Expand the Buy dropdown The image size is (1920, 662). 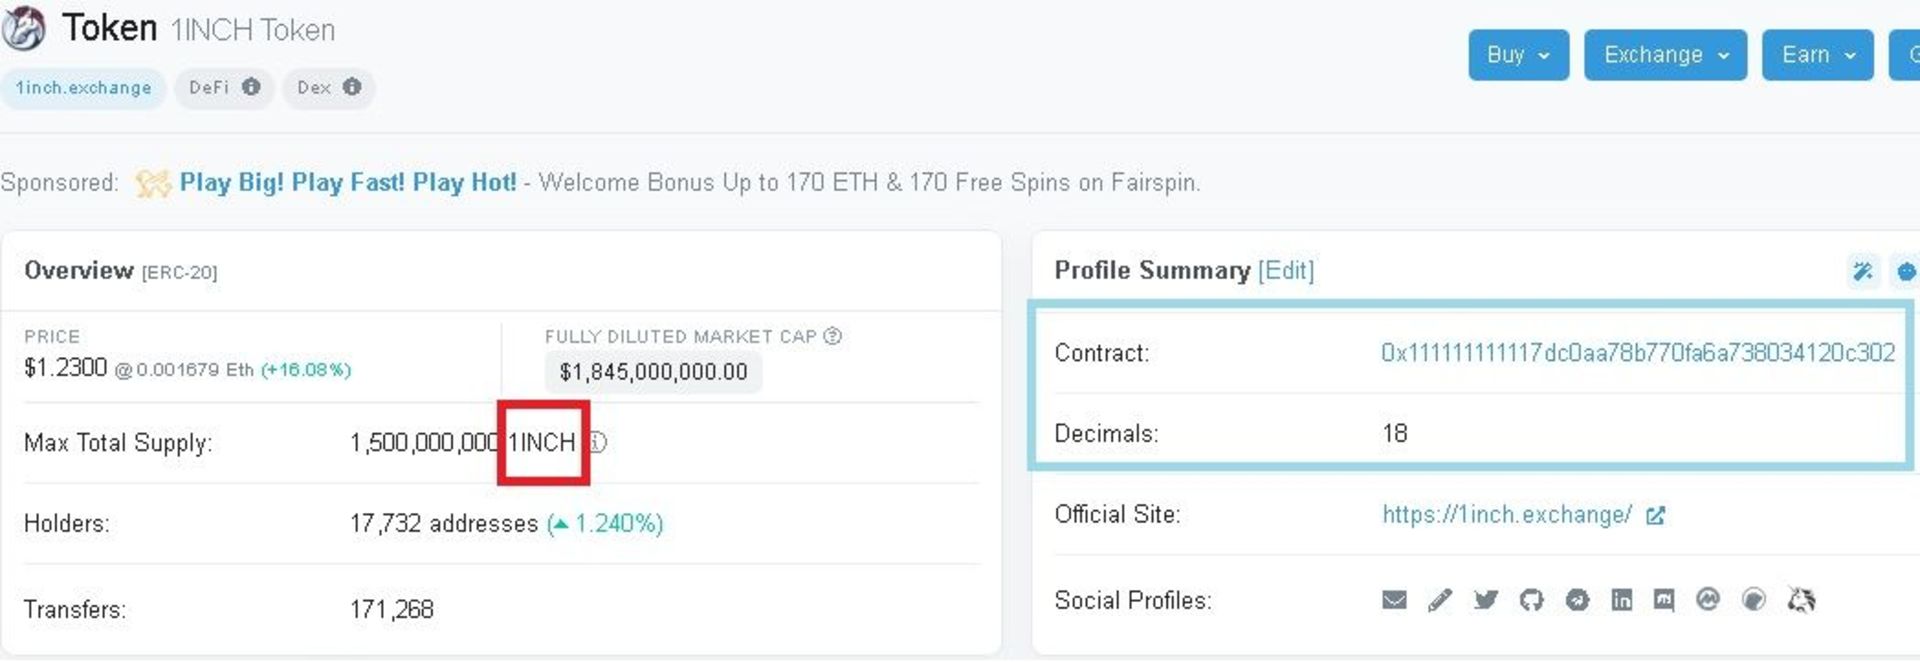1518,55
